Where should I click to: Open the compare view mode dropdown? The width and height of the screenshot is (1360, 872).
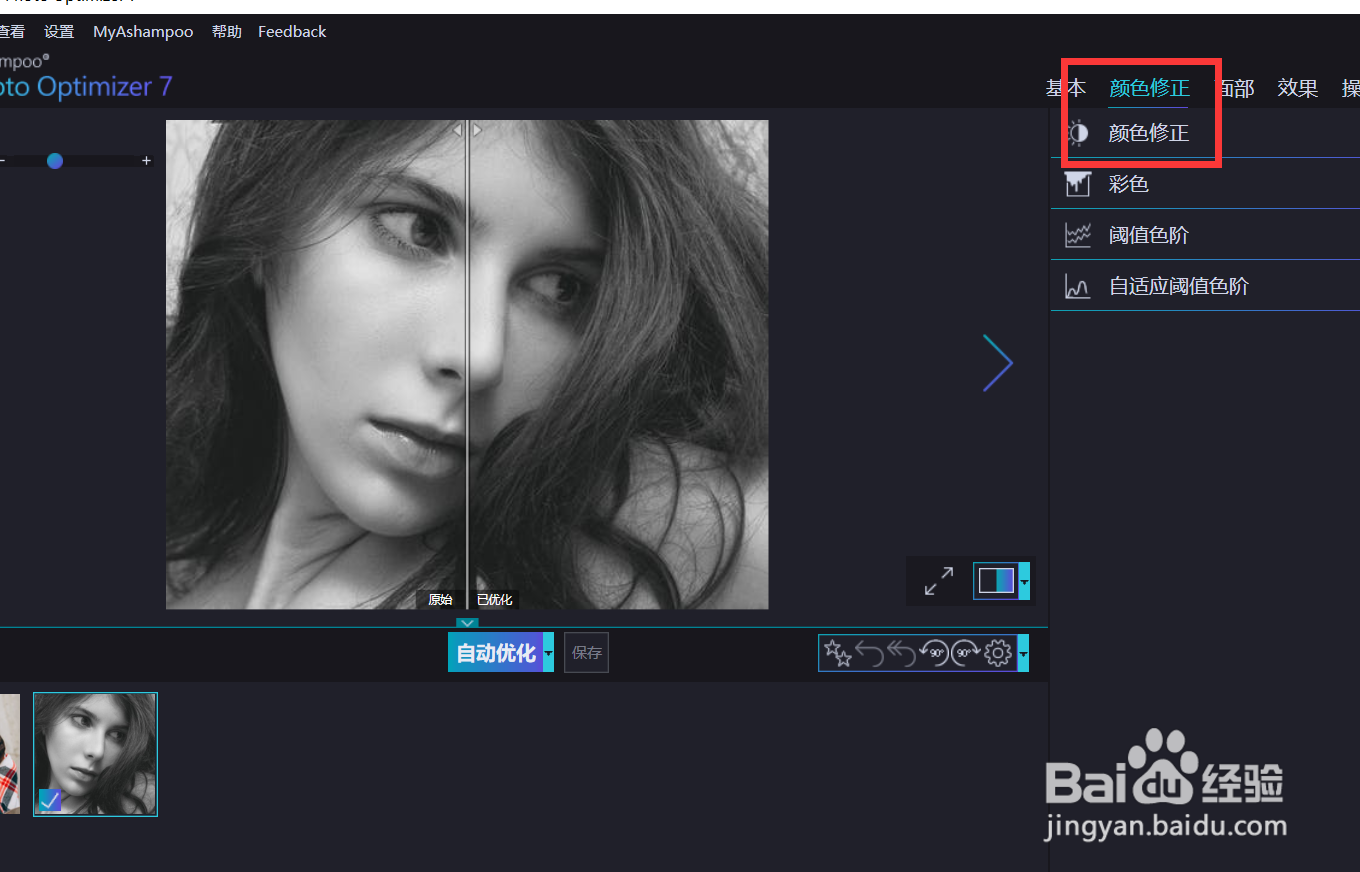click(1024, 581)
